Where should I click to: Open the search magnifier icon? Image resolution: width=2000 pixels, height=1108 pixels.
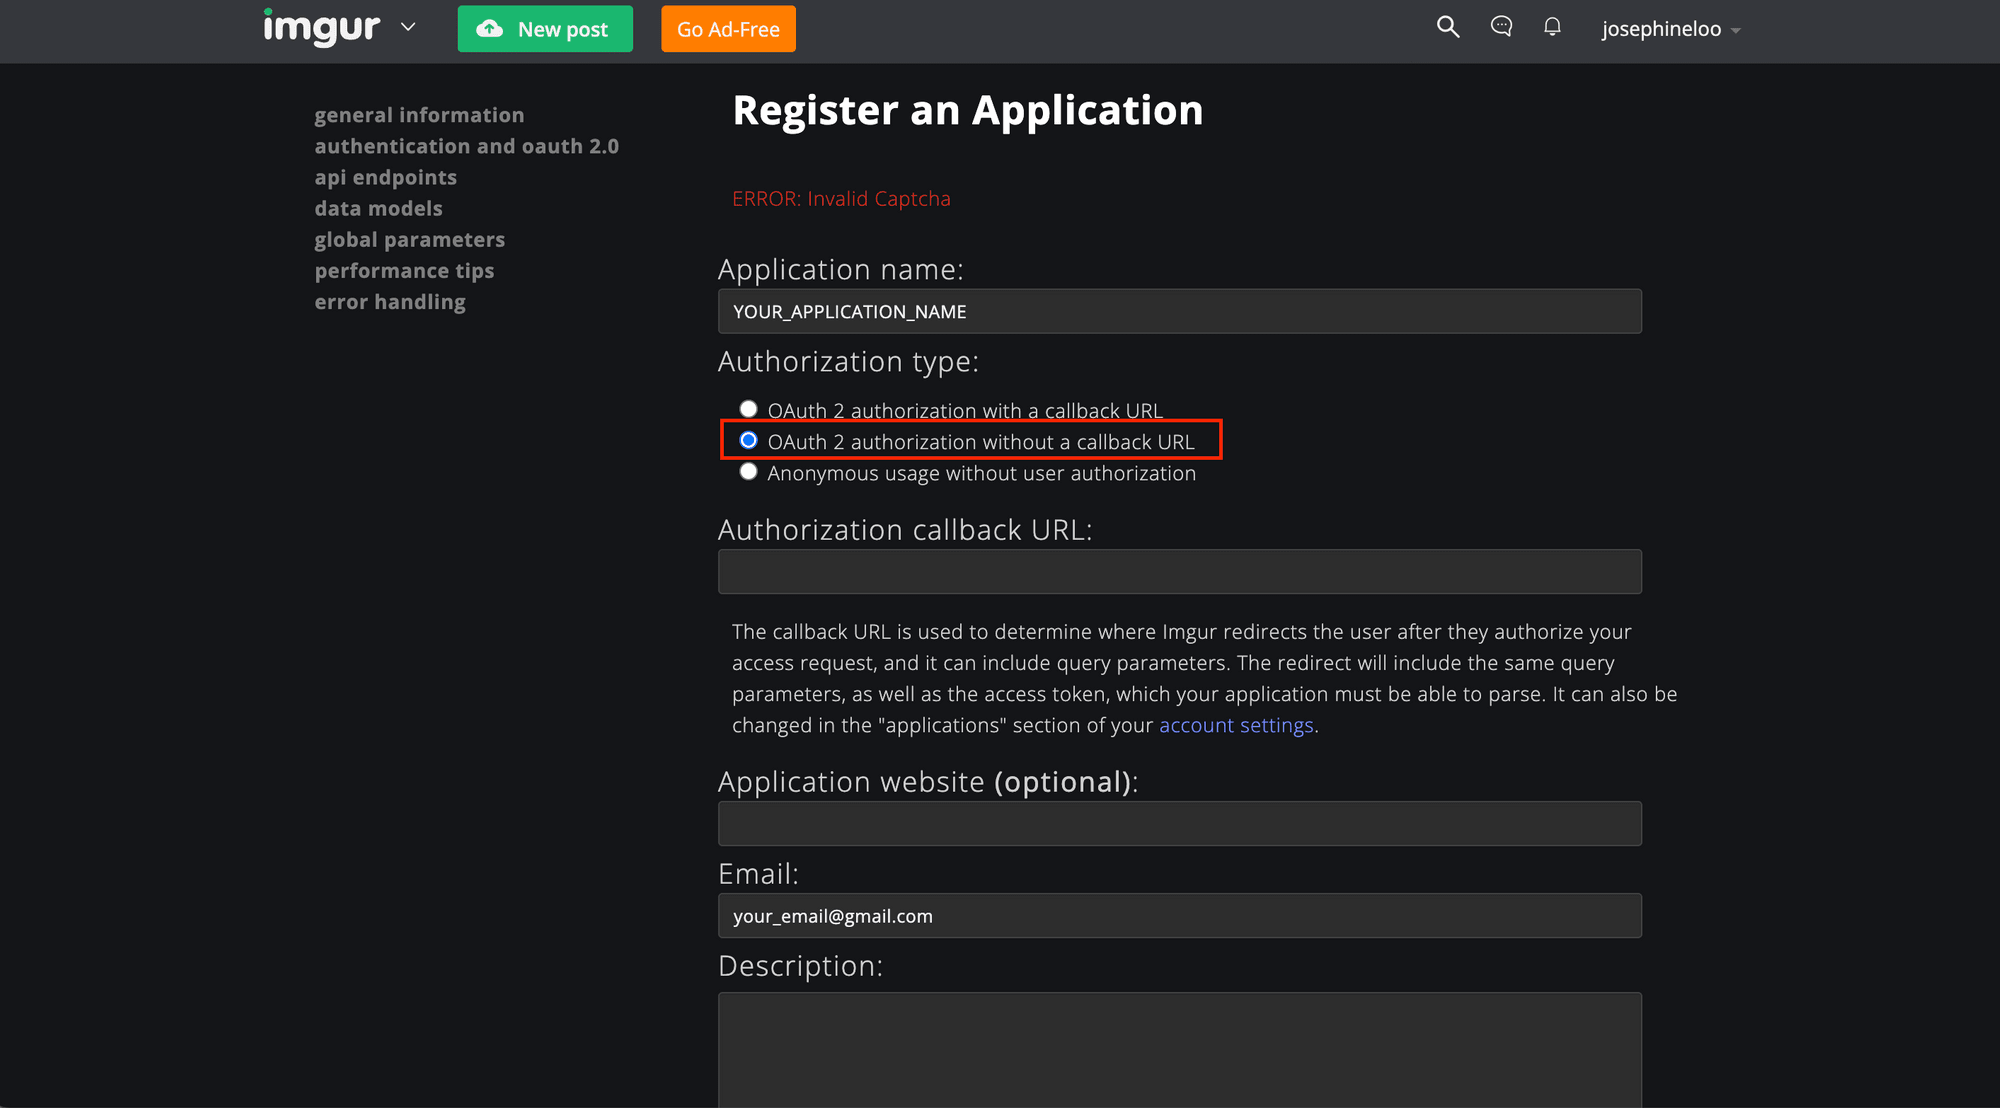(1448, 27)
